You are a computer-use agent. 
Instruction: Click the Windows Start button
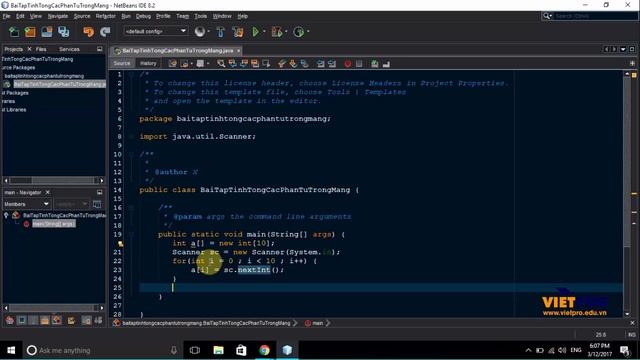tap(11, 350)
